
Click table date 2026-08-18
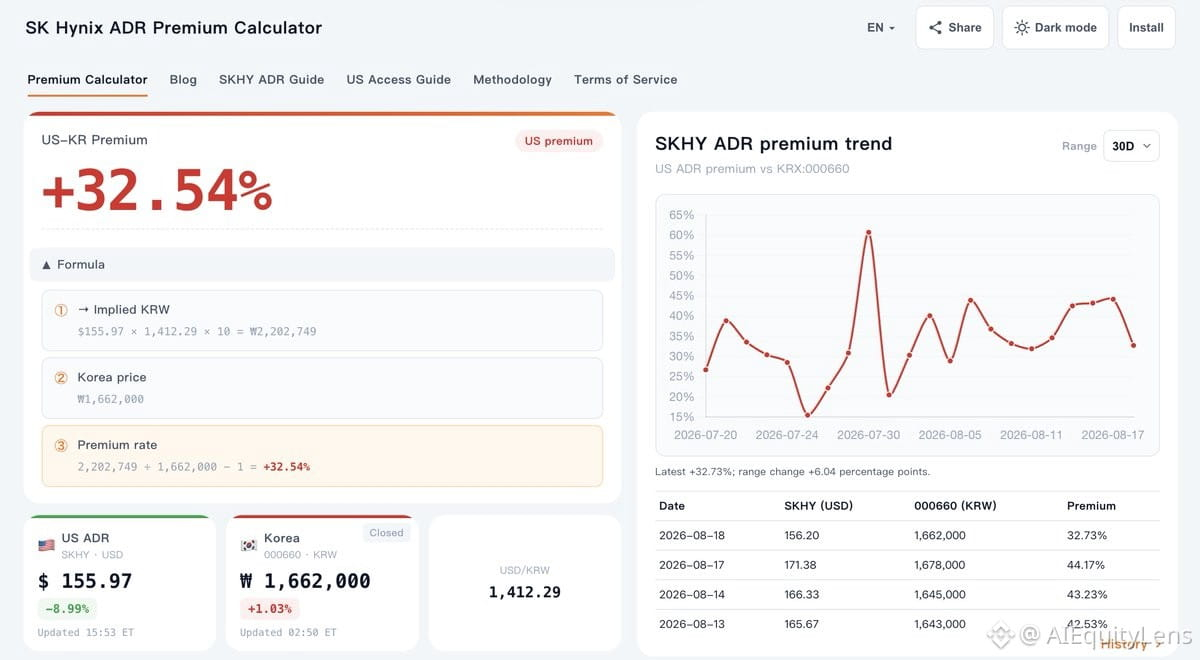692,536
